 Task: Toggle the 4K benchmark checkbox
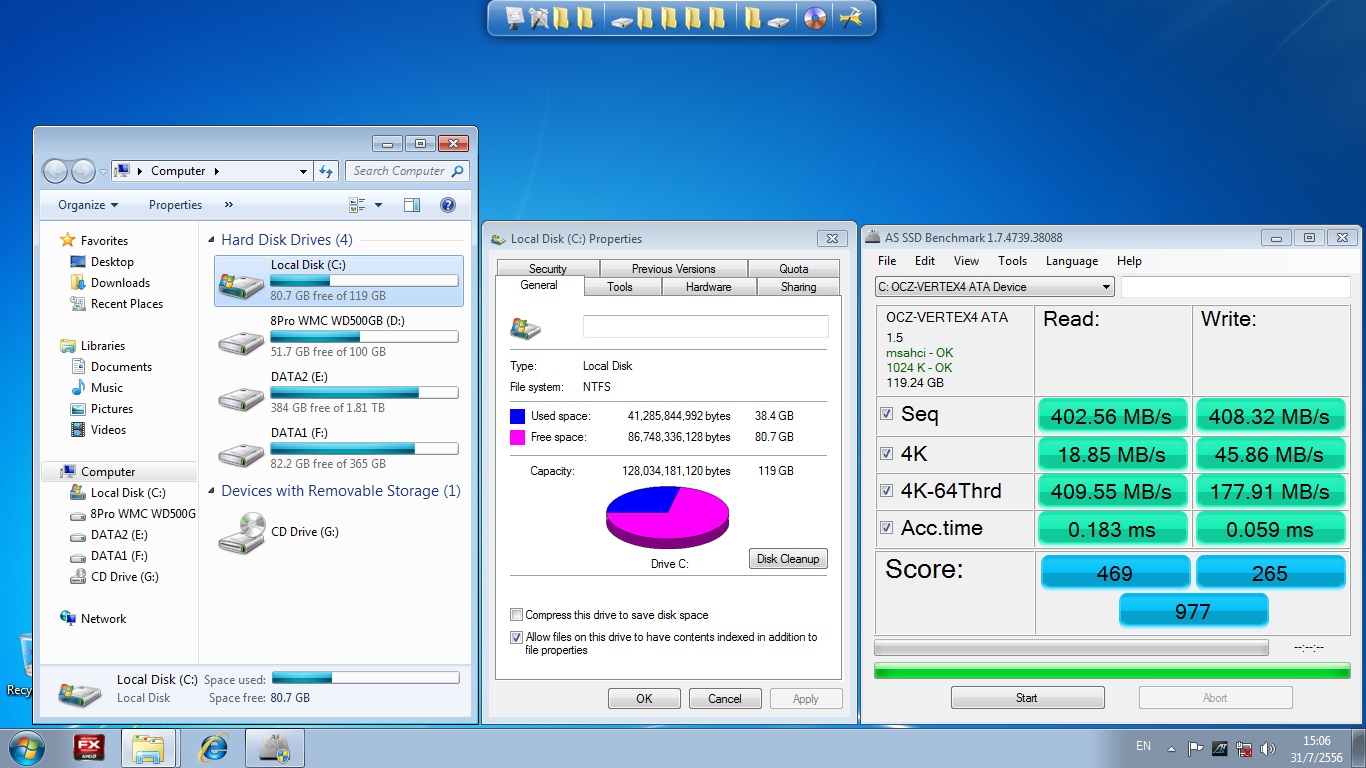[886, 453]
